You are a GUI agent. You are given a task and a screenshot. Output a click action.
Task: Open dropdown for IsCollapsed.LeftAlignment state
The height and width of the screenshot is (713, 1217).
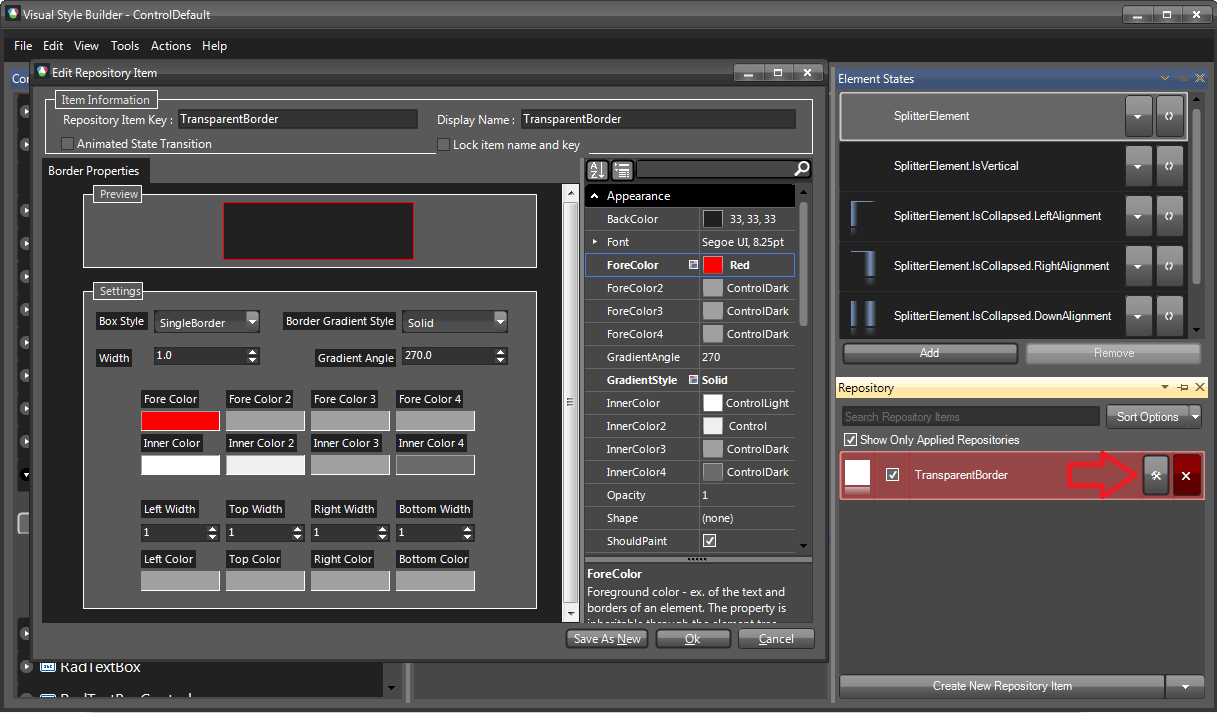(x=1138, y=216)
